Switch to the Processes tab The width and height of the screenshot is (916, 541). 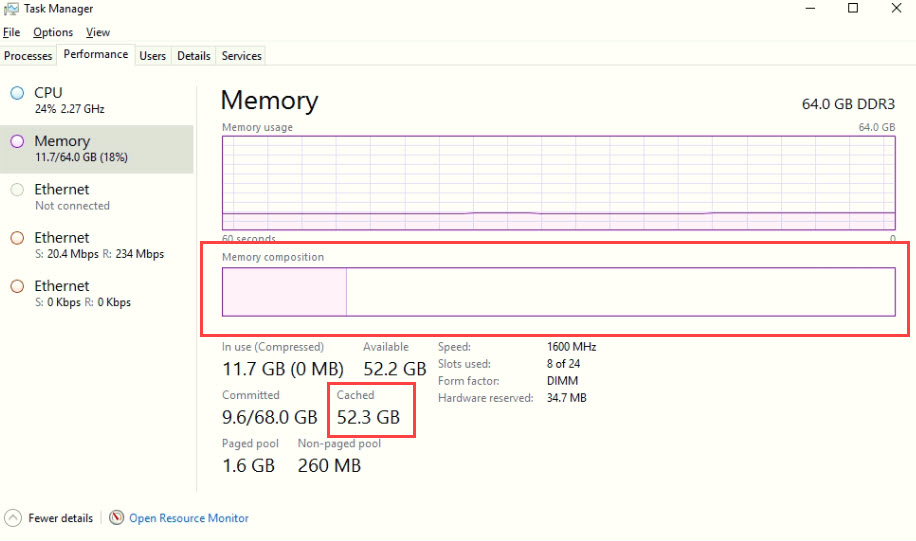tap(28, 56)
